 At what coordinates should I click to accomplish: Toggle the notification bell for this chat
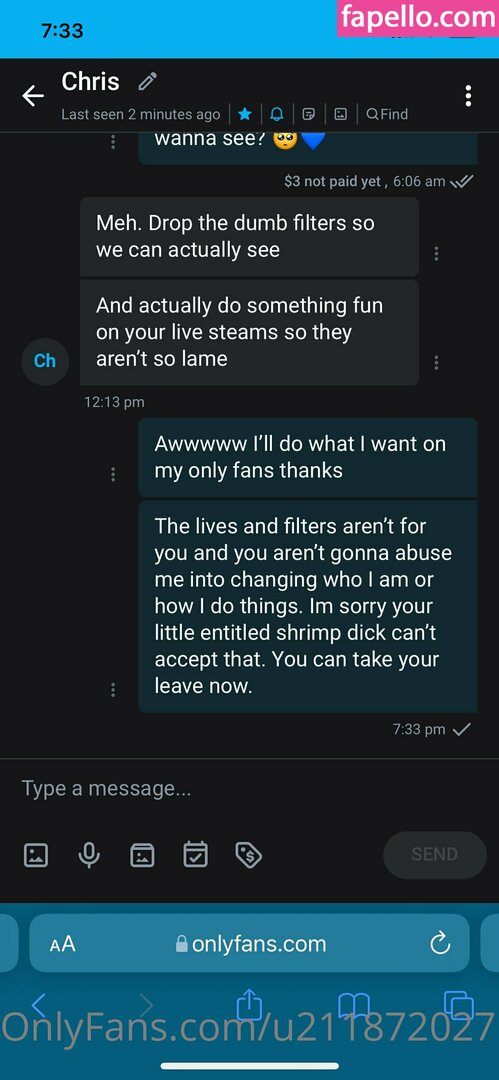[x=277, y=114]
